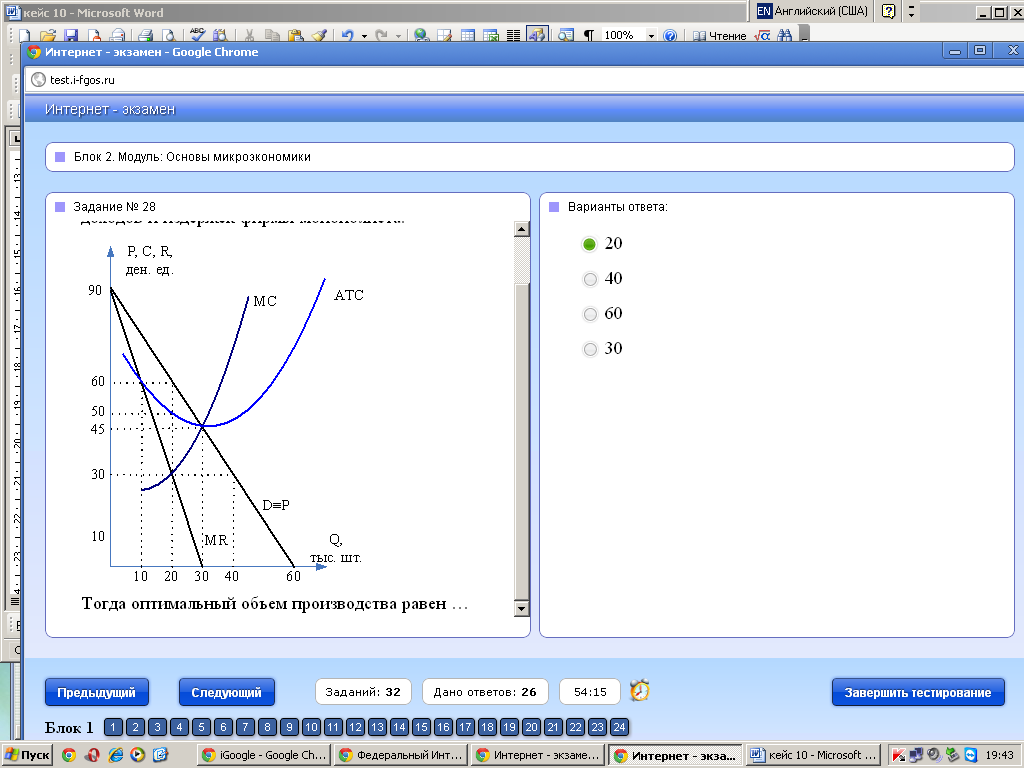Click the Чтение reading mode button

pos(718,36)
